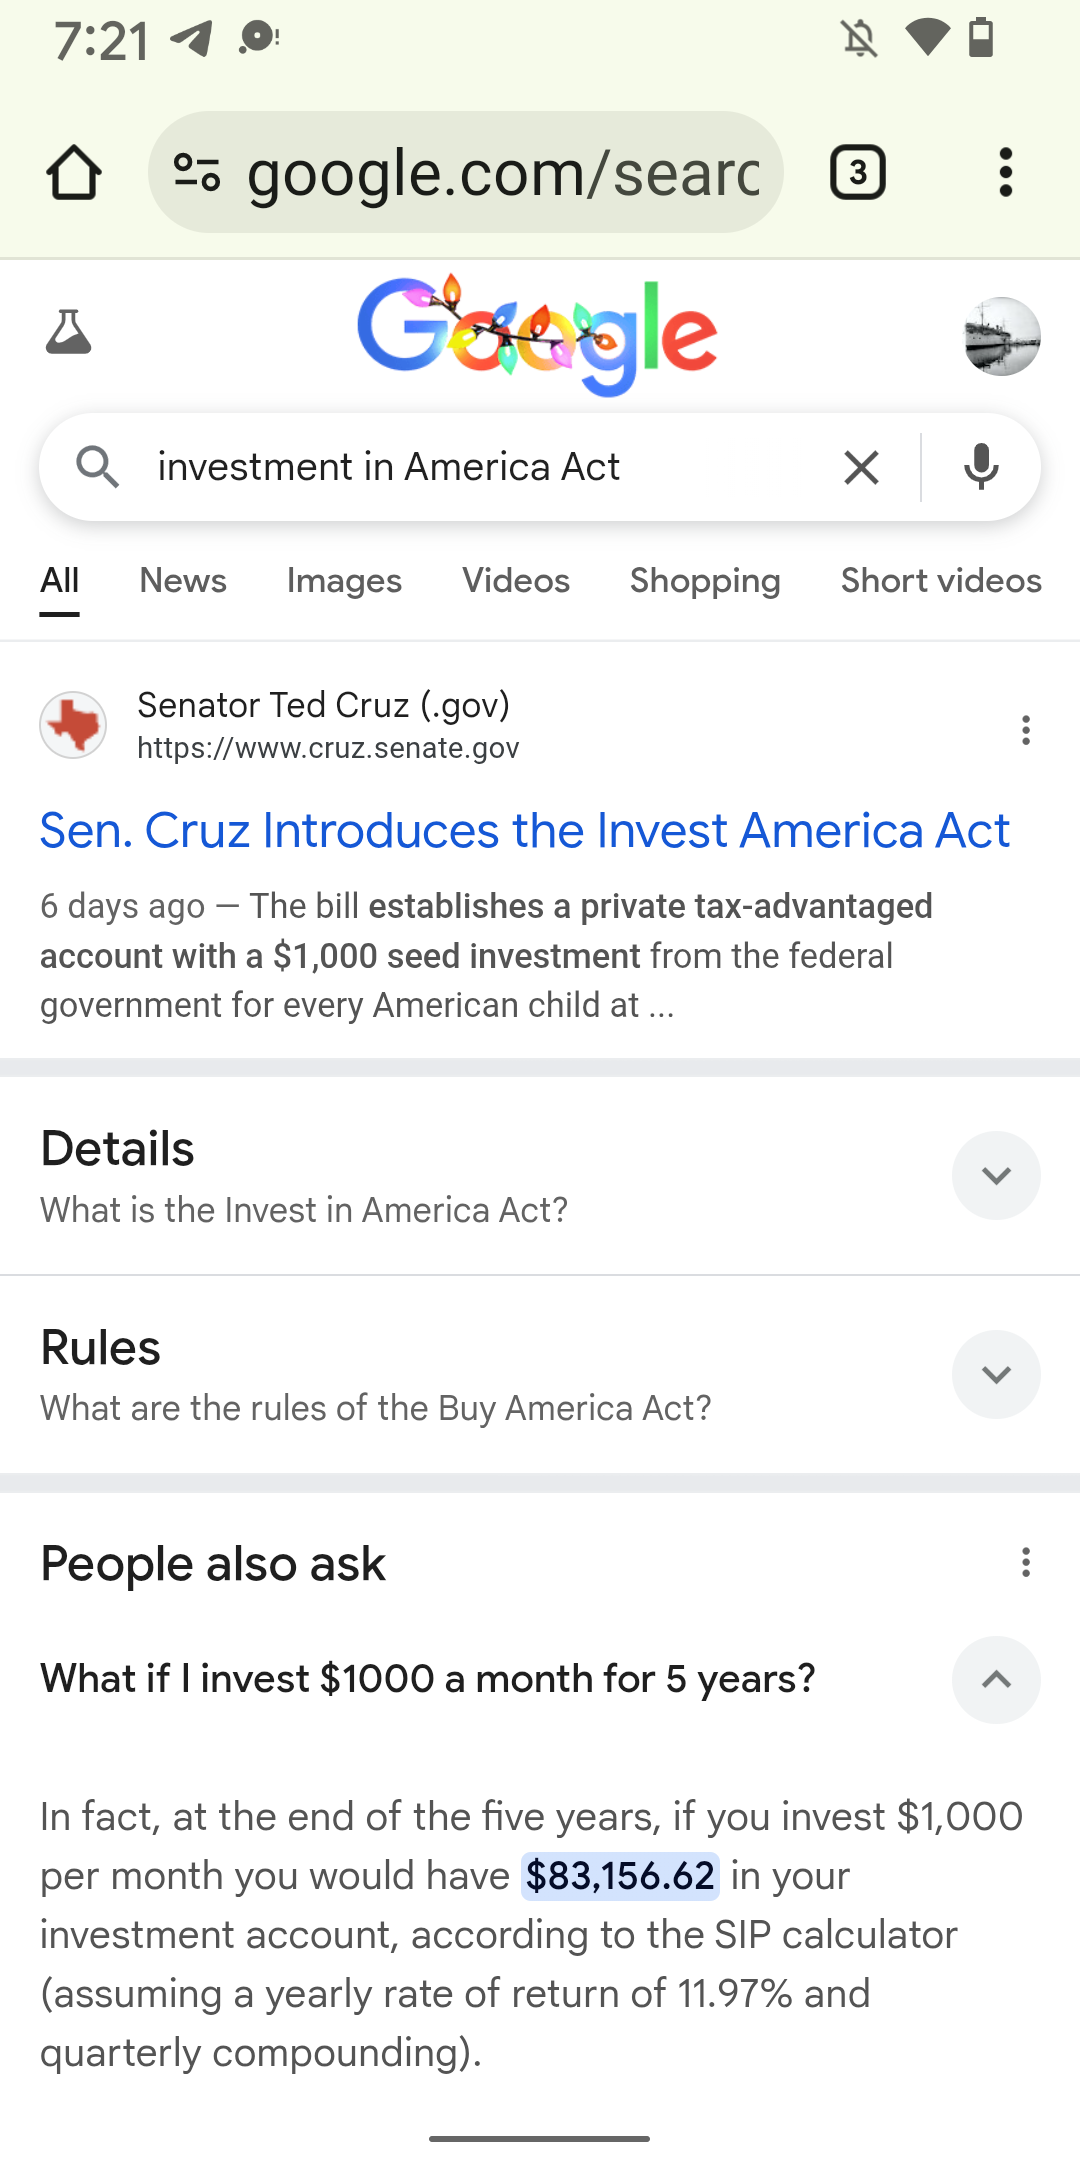Image resolution: width=1080 pixels, height=2160 pixels.
Task: Open the site info icon in address bar
Action: point(197,172)
